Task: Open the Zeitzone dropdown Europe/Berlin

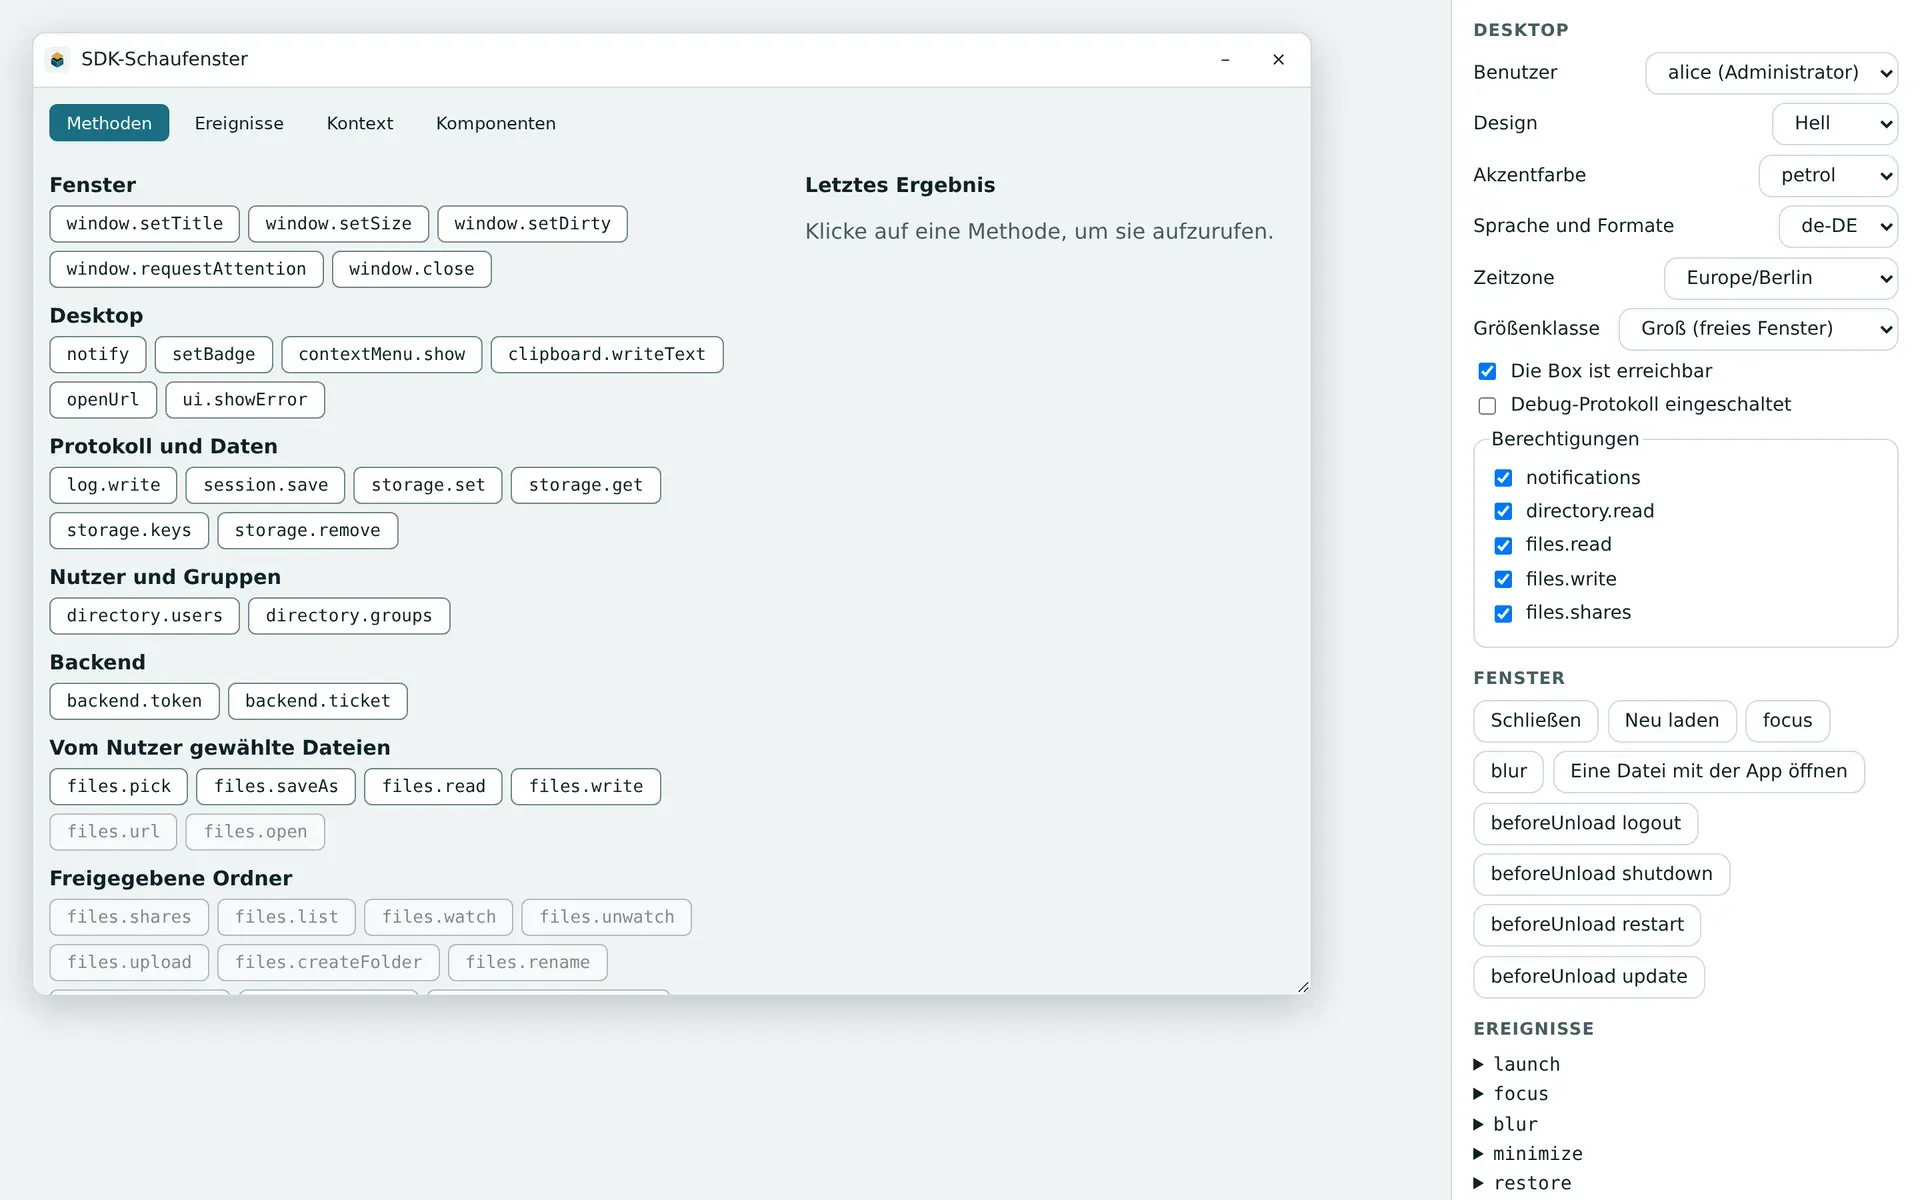Action: [x=1780, y=278]
